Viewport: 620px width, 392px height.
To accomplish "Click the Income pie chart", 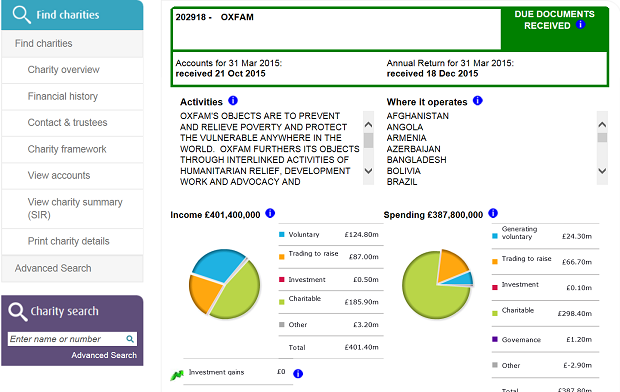I will [224, 284].
